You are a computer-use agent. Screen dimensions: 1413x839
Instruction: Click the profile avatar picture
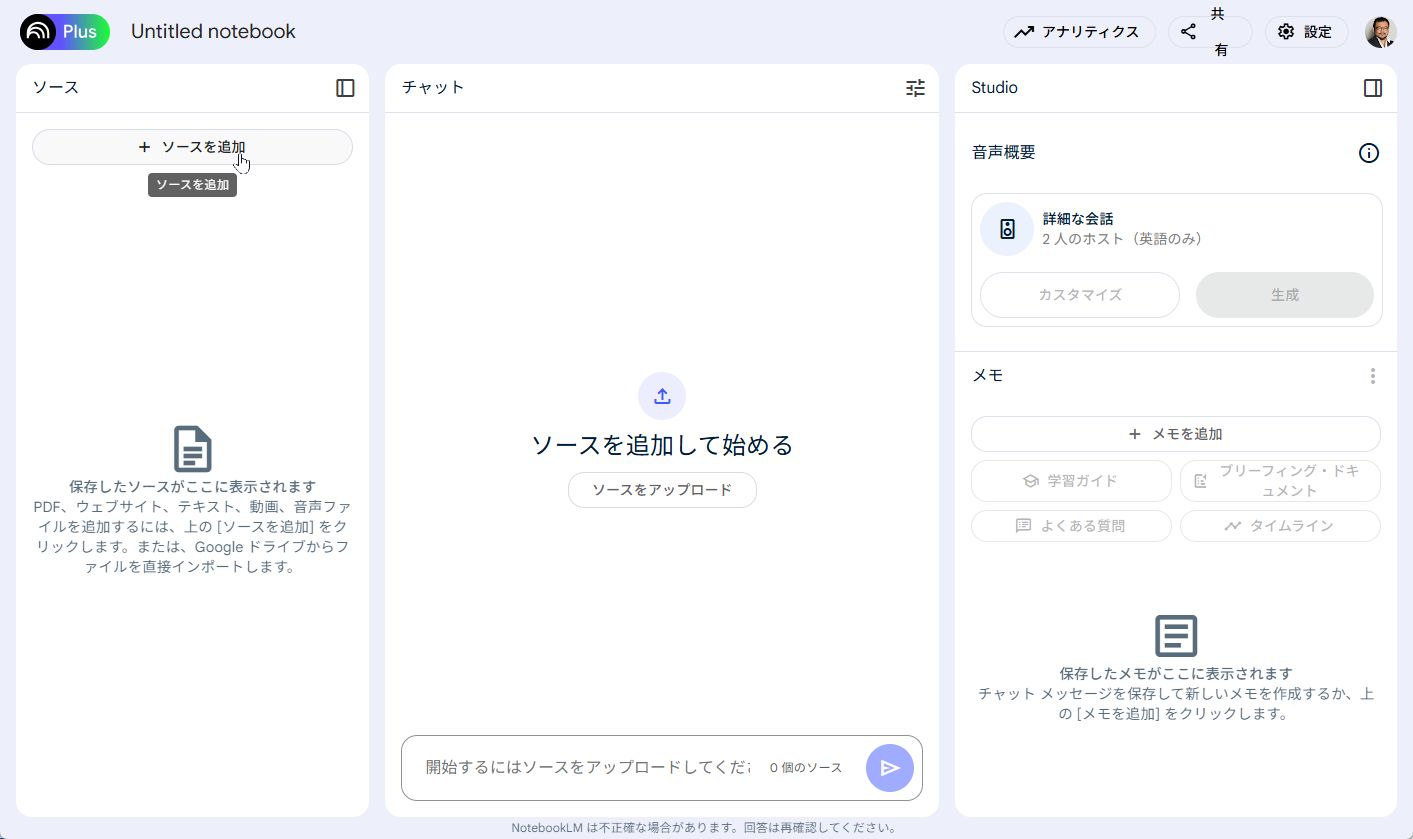pyautogui.click(x=1380, y=31)
